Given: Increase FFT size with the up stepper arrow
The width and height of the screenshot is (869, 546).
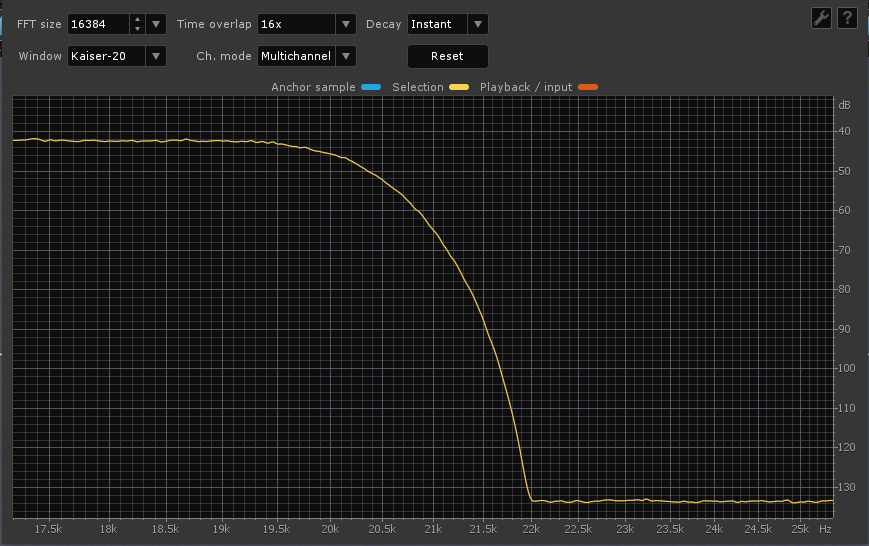Looking at the screenshot, I should click(137, 19).
